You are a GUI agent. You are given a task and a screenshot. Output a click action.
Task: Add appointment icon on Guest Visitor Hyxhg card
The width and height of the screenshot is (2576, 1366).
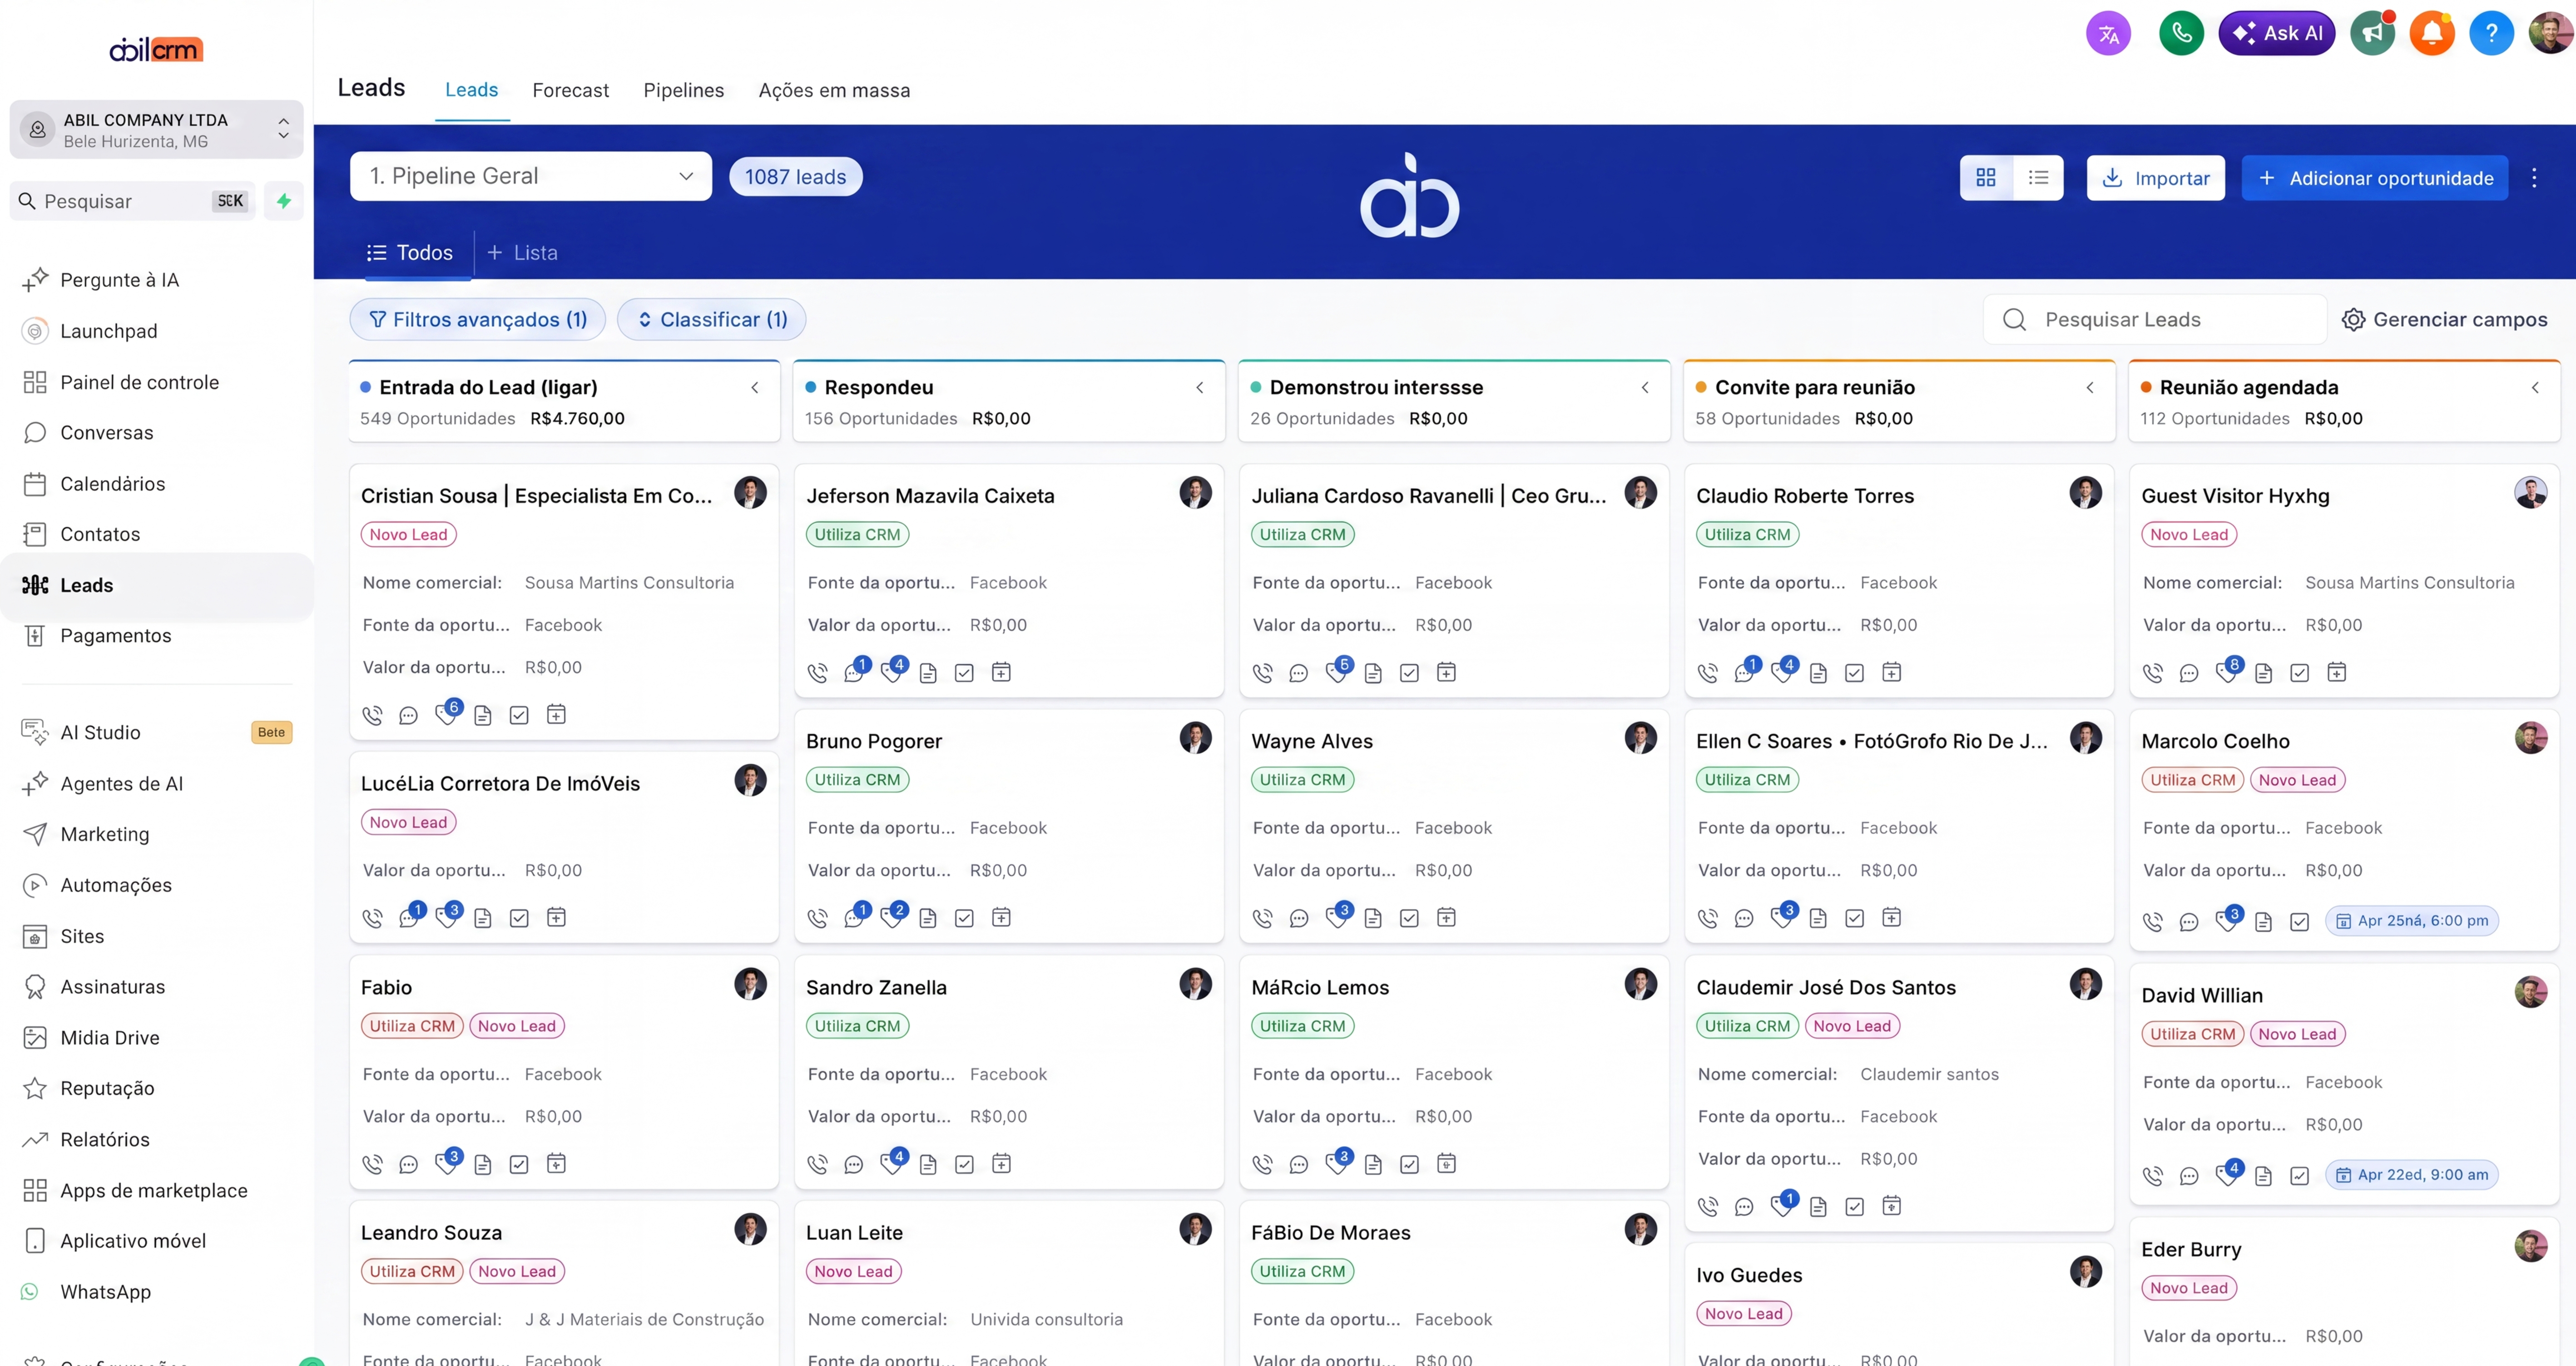[x=2336, y=672]
